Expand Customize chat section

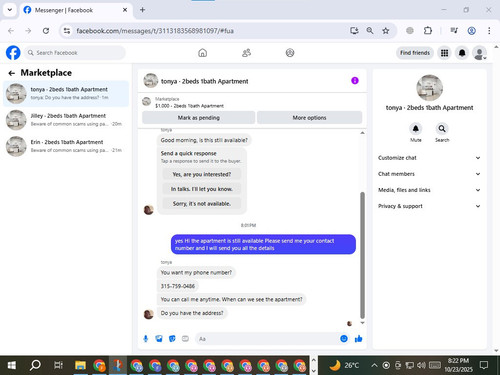(429, 158)
